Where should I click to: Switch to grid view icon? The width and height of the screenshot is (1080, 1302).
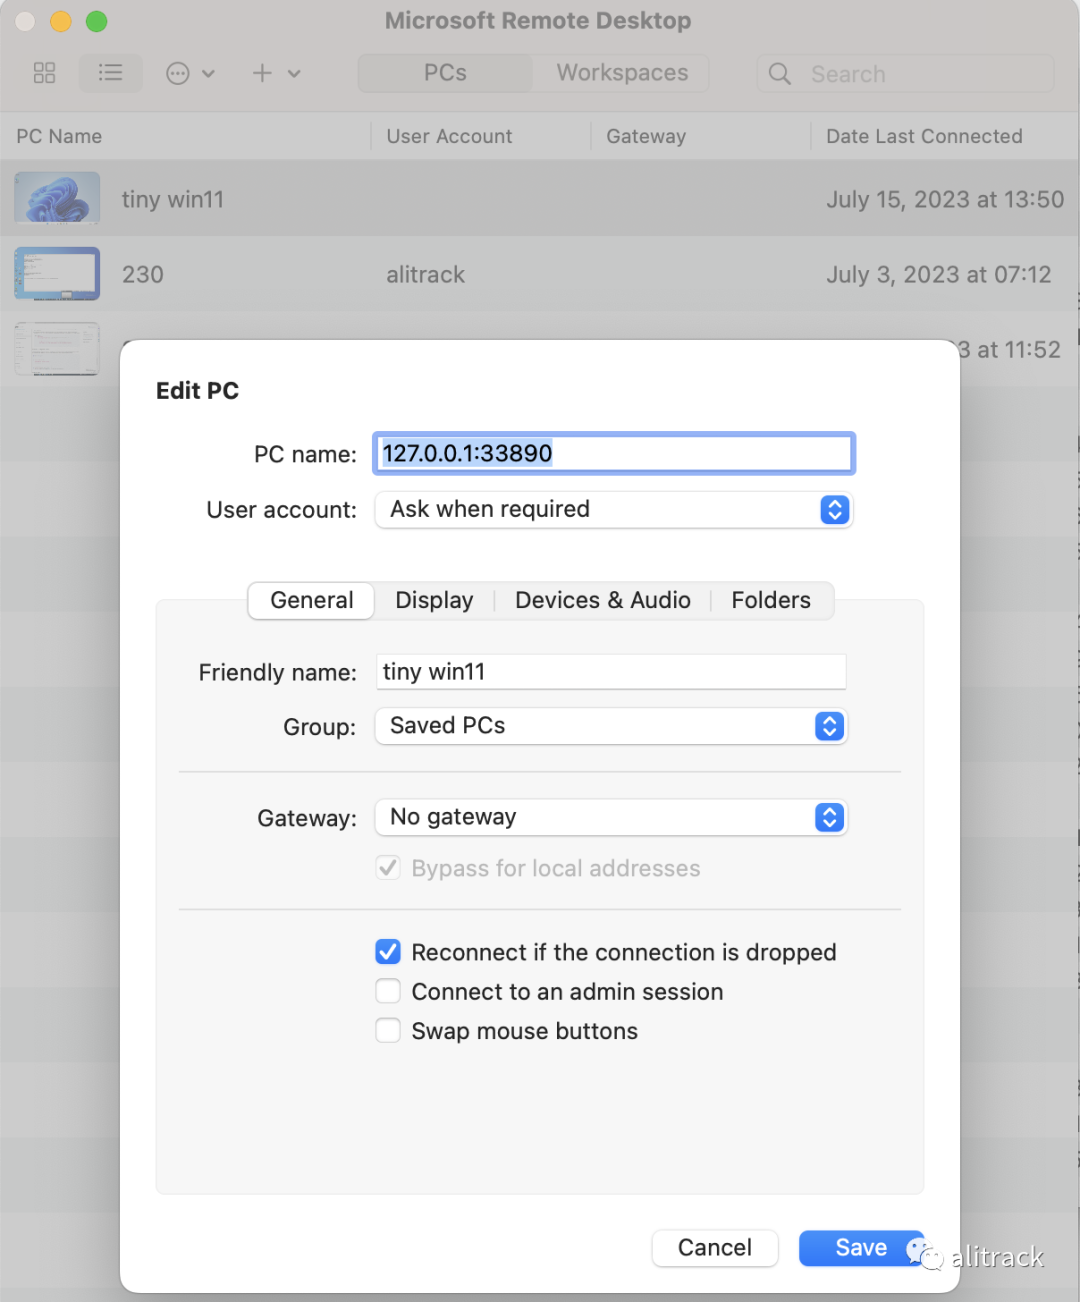point(44,73)
